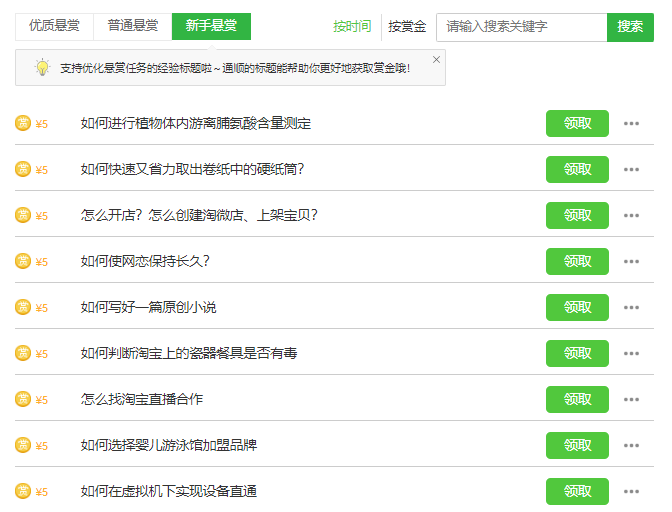Open more options for 硬纸筒 row
This screenshot has height=512, width=672.
pos(631,169)
